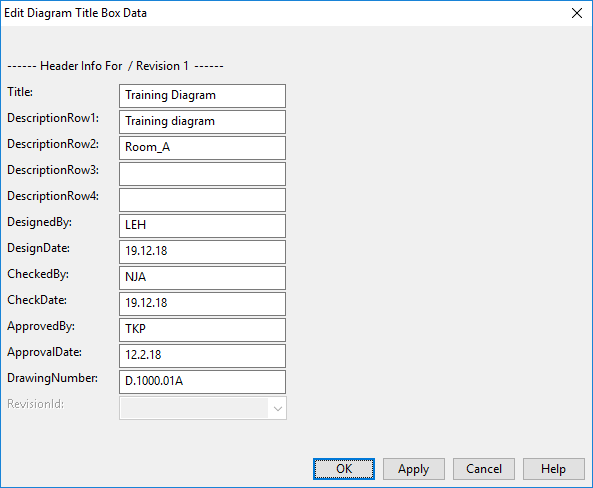Confirm with the OK button

[x=344, y=469]
